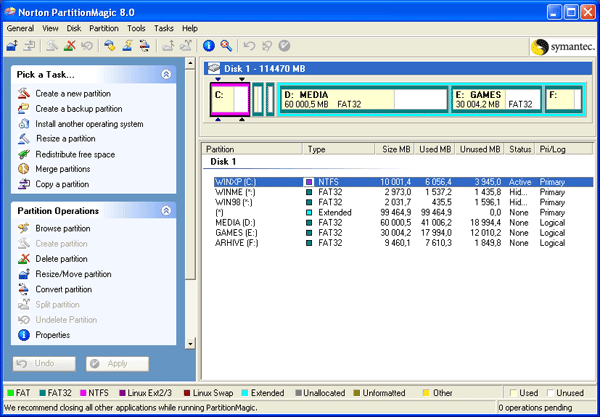
Task: Collapse the Partition Operations panel
Action: pos(166,210)
